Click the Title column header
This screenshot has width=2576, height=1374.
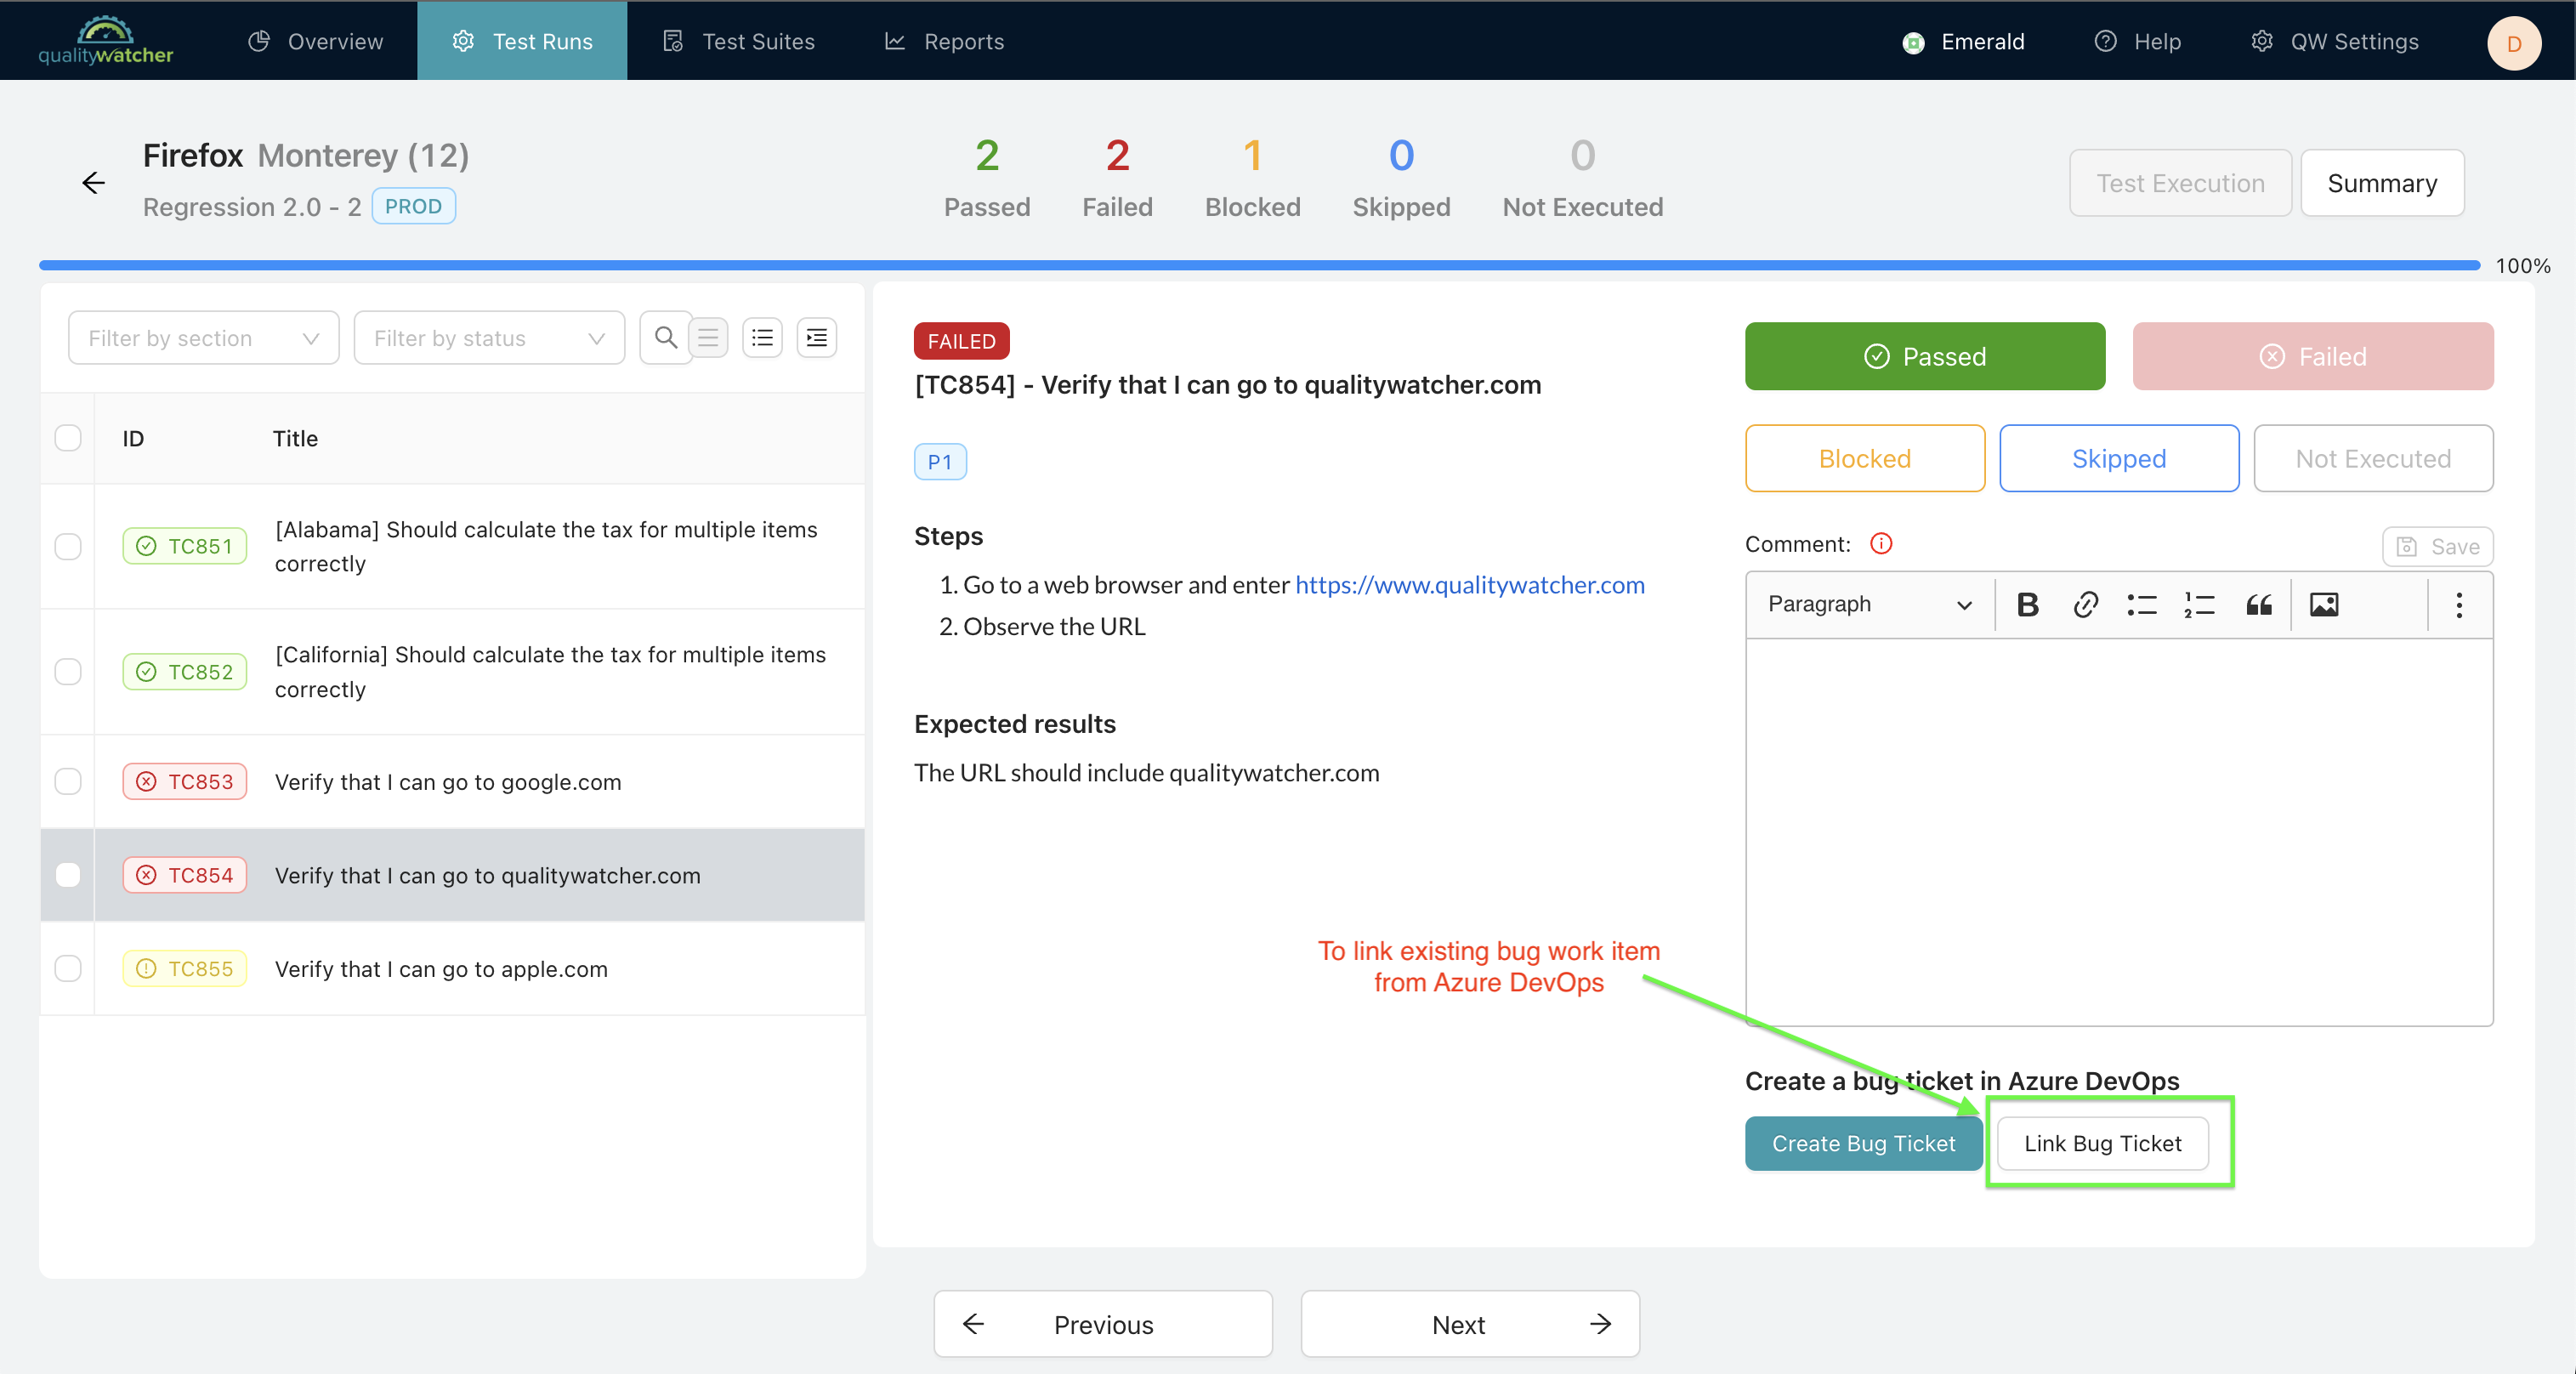295,438
